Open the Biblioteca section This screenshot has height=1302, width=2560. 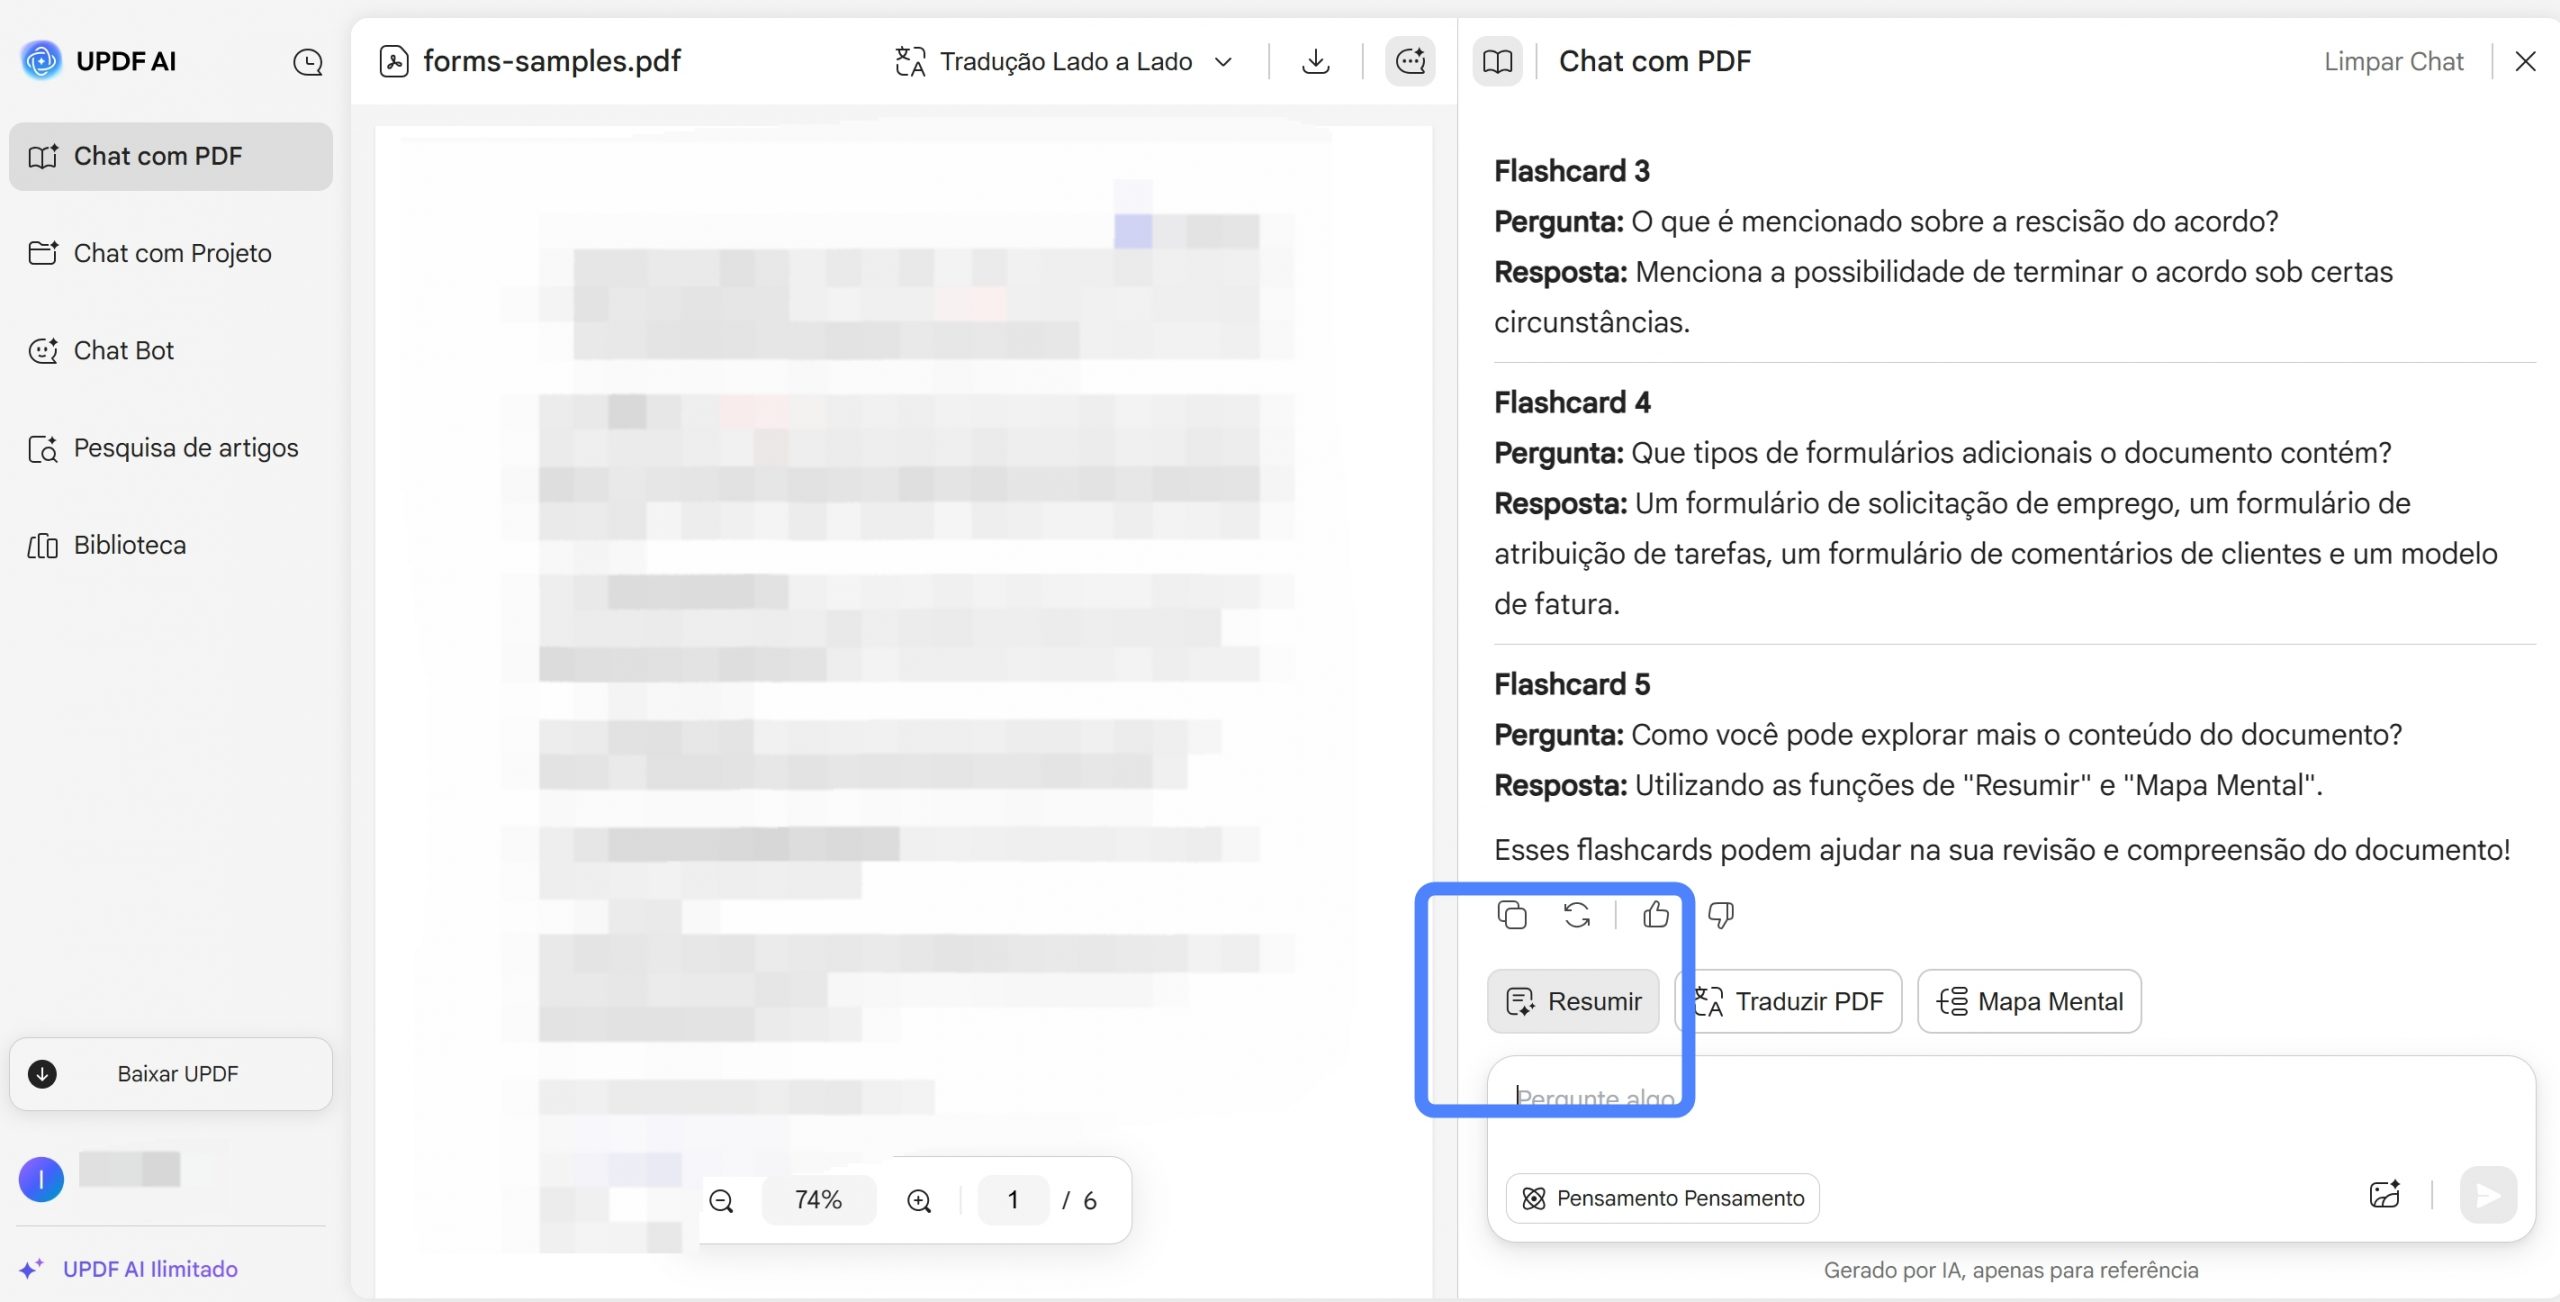click(171, 545)
